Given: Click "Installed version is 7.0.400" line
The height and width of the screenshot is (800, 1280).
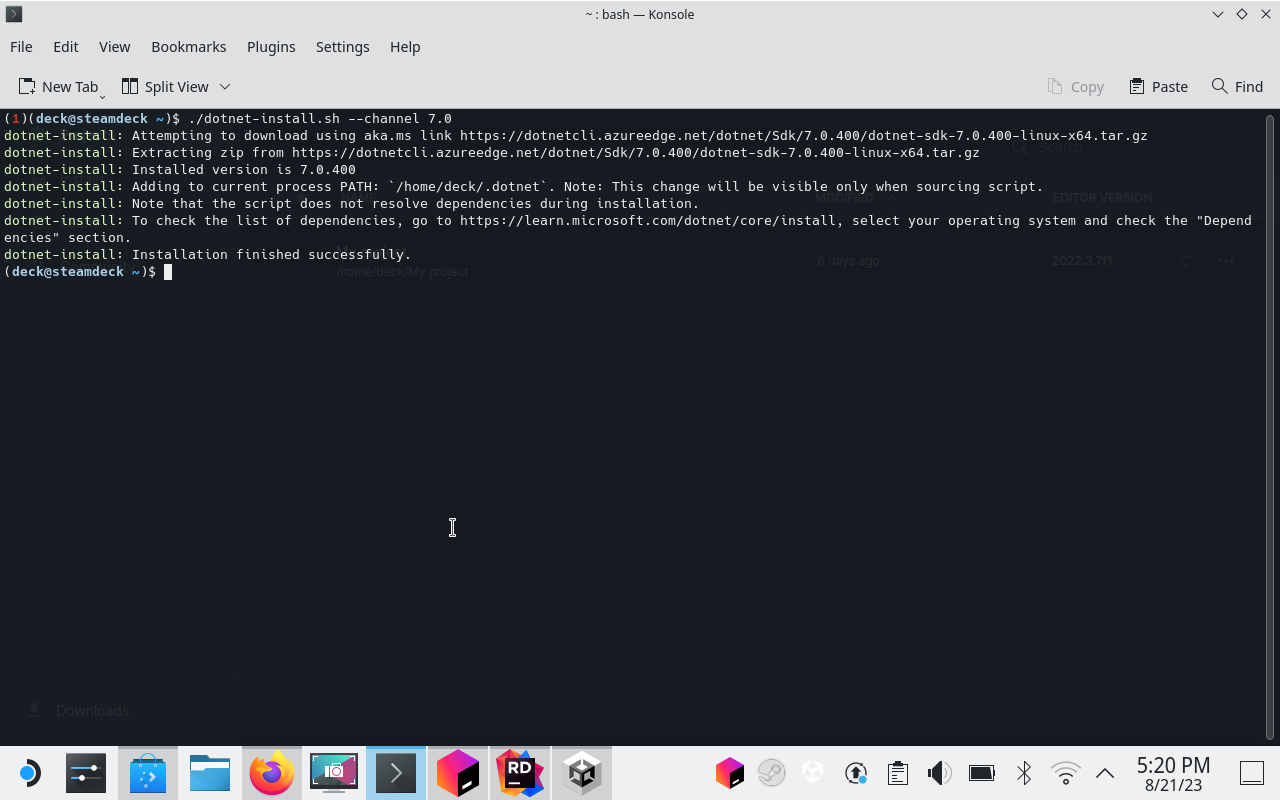Looking at the screenshot, I should click(x=244, y=169).
